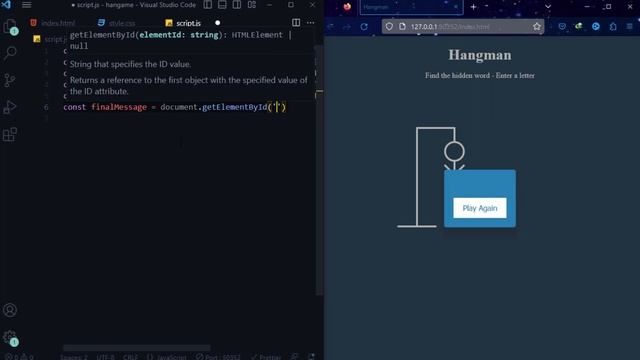Open the Pocket save icon
The width and height of the screenshot is (640, 360).
(x=562, y=27)
